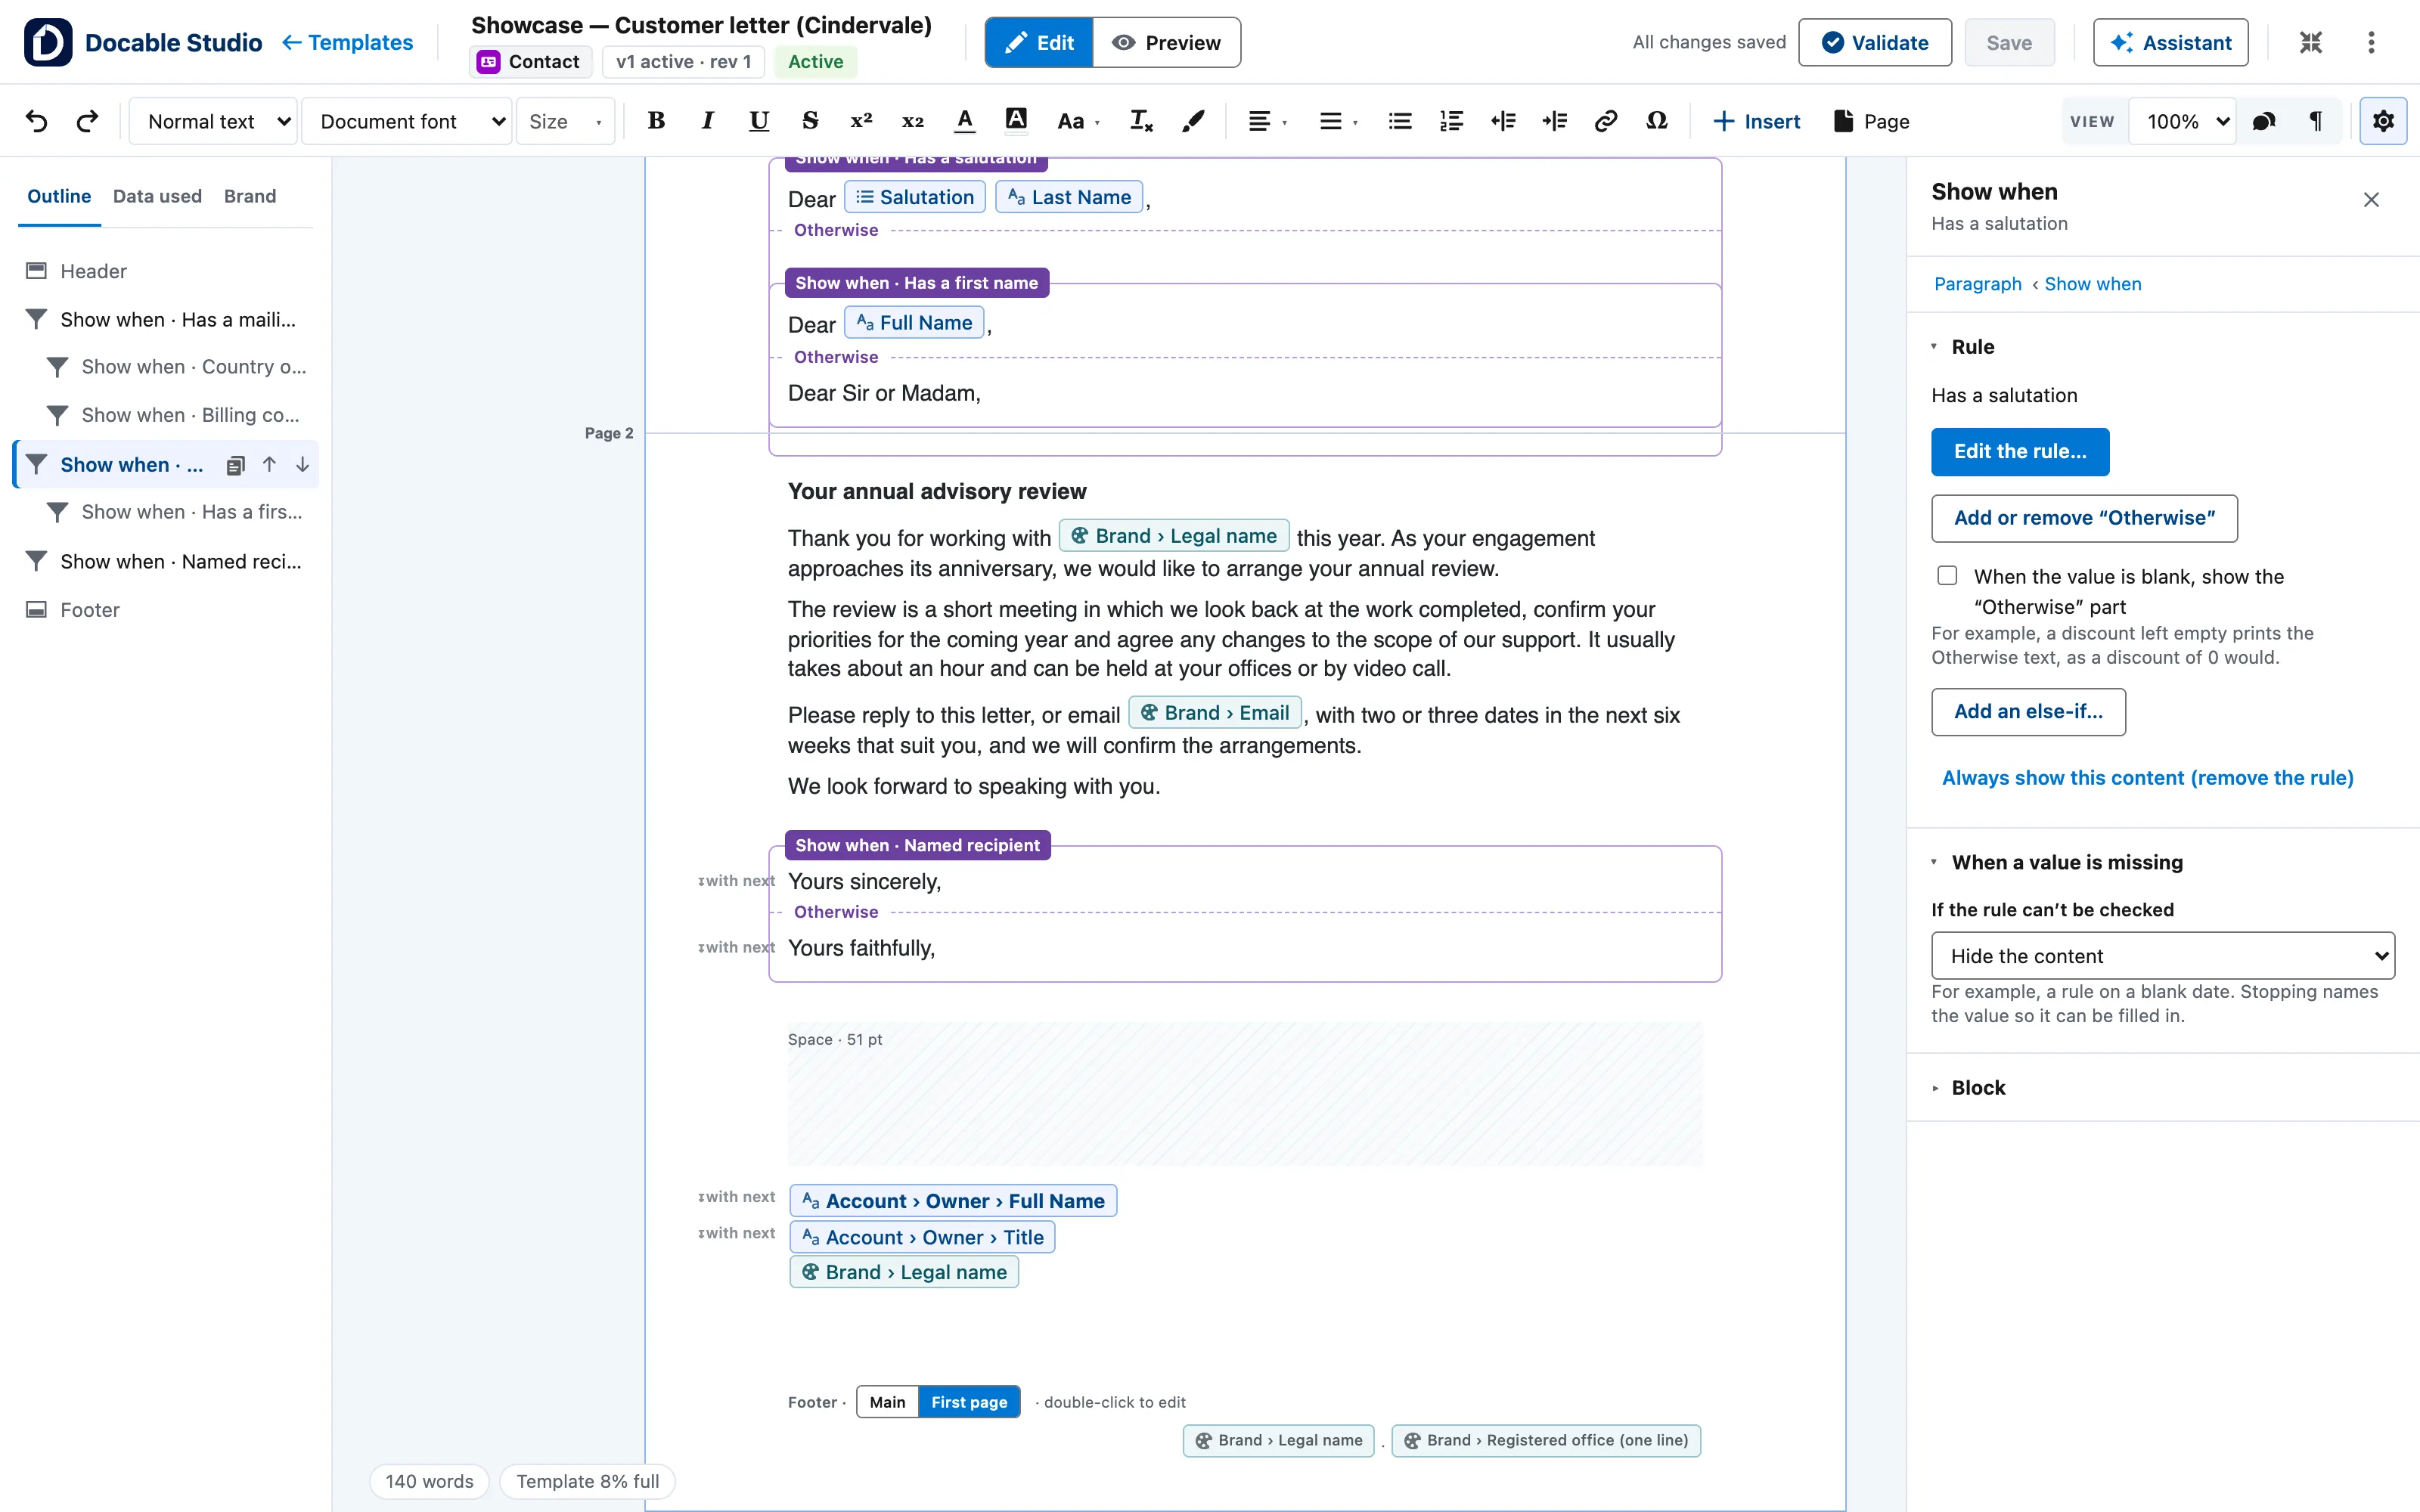Insert a bulleted list
The height and width of the screenshot is (1512, 2420).
pos(1400,121)
